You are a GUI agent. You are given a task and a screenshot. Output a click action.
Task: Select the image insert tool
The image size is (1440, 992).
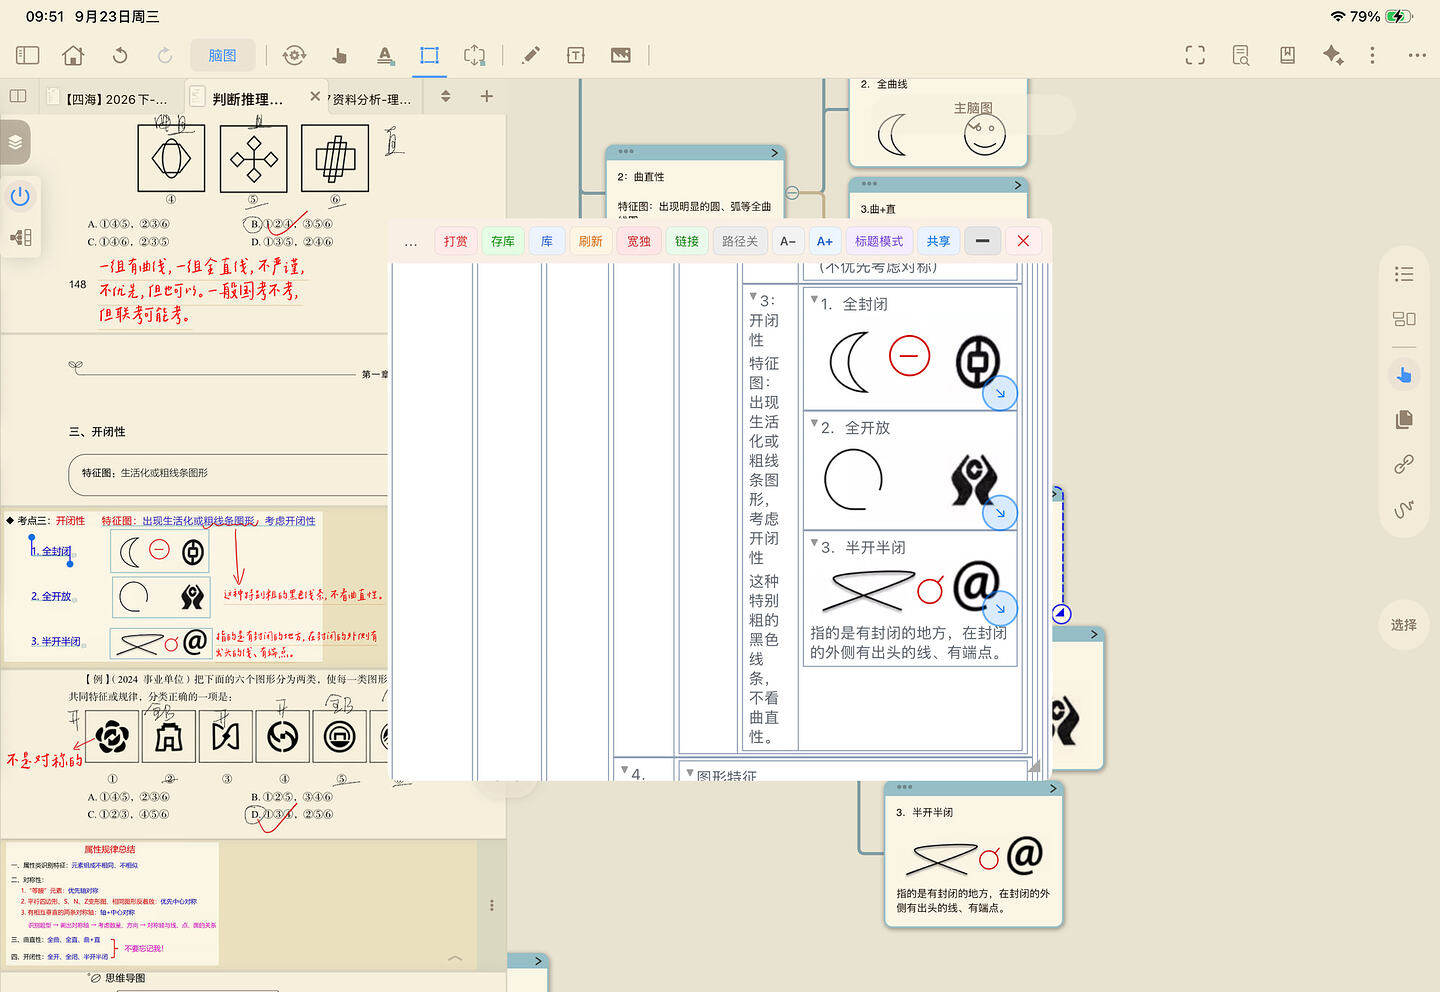coord(621,55)
